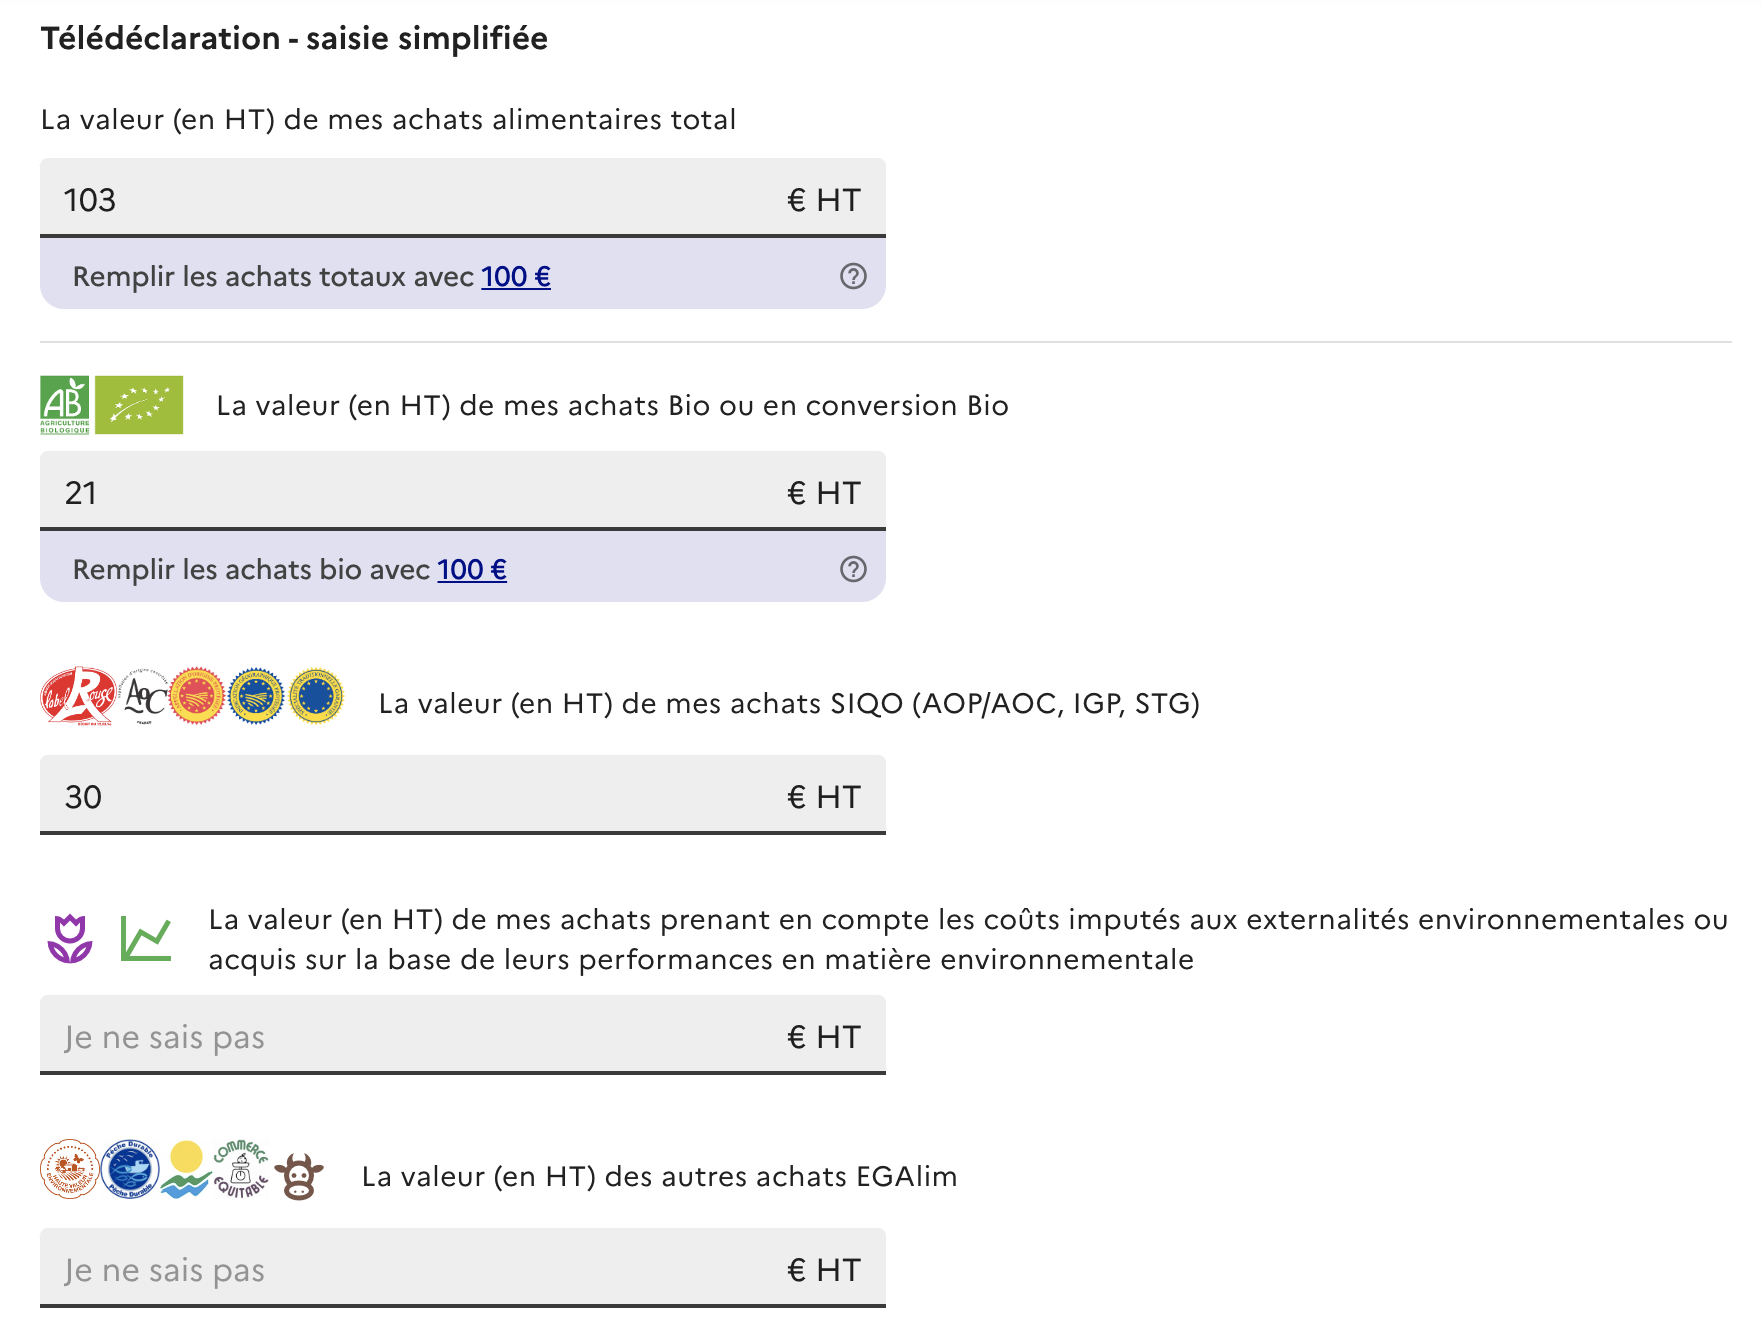Screen dimensions: 1762x1324
Task: Click the AB Agriculture Biologique logo
Action: pyautogui.click(x=65, y=405)
